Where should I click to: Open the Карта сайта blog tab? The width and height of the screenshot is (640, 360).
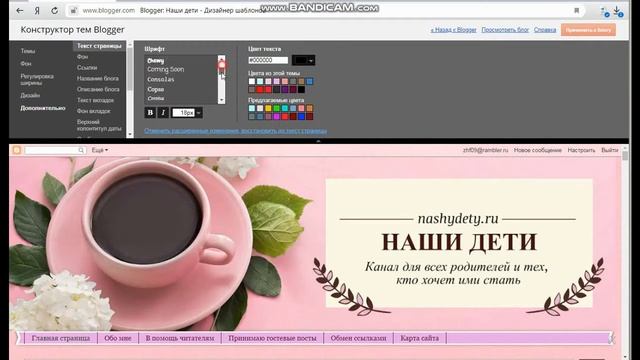click(420, 338)
